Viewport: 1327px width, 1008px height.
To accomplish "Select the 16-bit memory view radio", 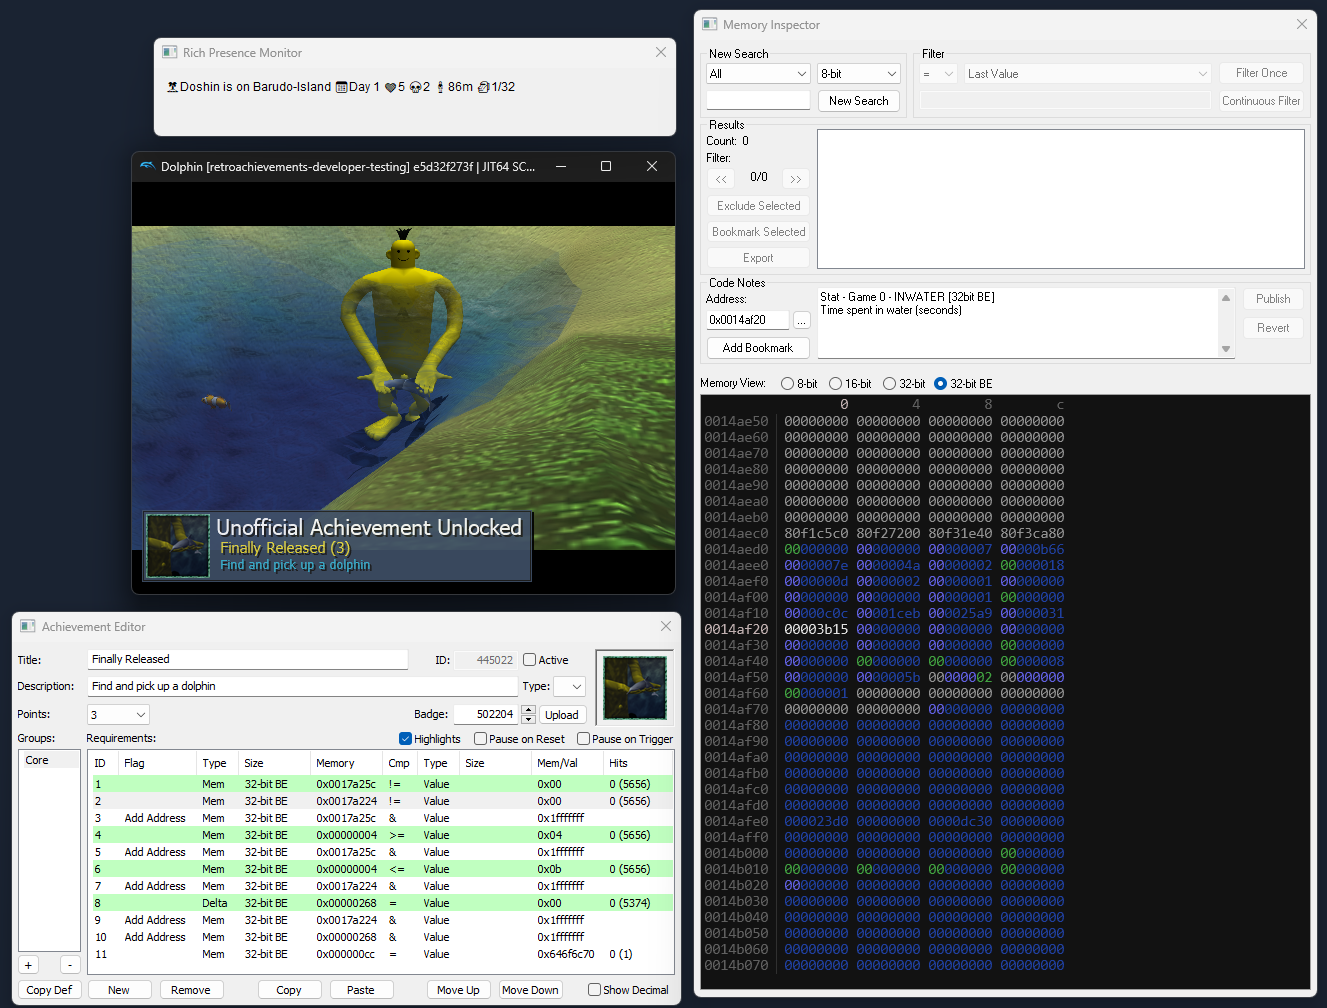I will (835, 384).
